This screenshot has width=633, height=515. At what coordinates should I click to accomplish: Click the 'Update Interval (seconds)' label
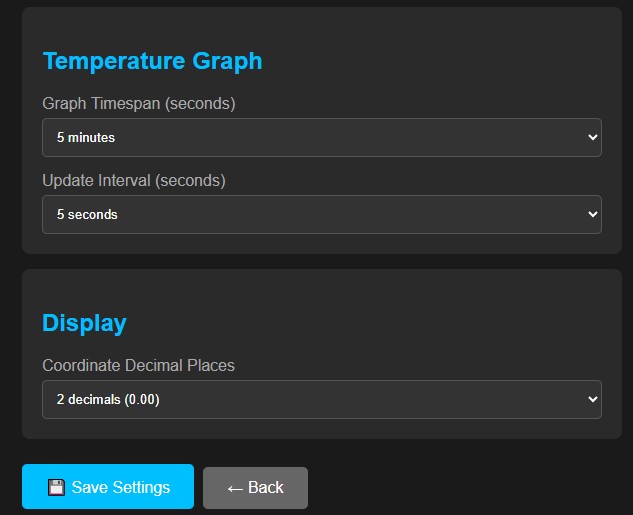[134, 181]
